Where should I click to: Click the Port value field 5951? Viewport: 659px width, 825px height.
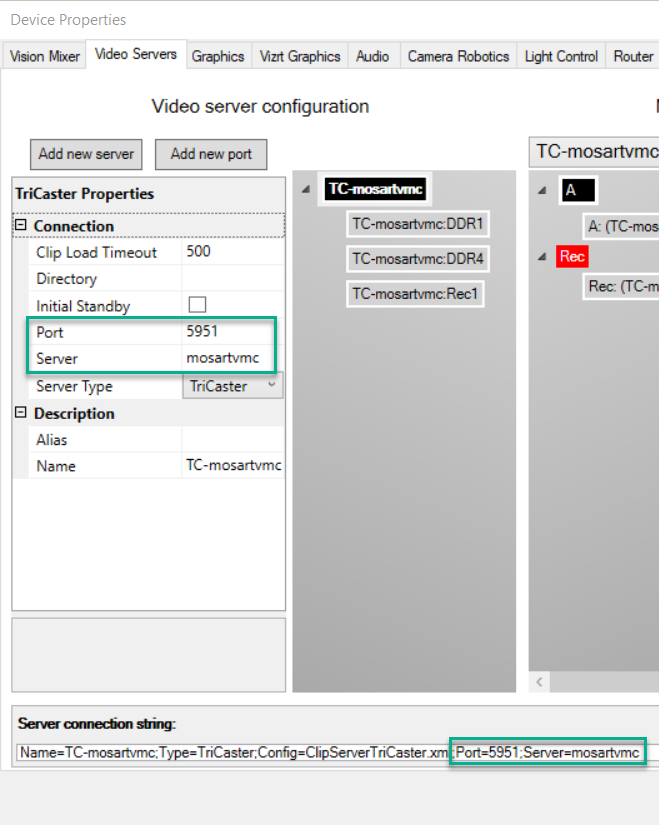pyautogui.click(x=230, y=332)
